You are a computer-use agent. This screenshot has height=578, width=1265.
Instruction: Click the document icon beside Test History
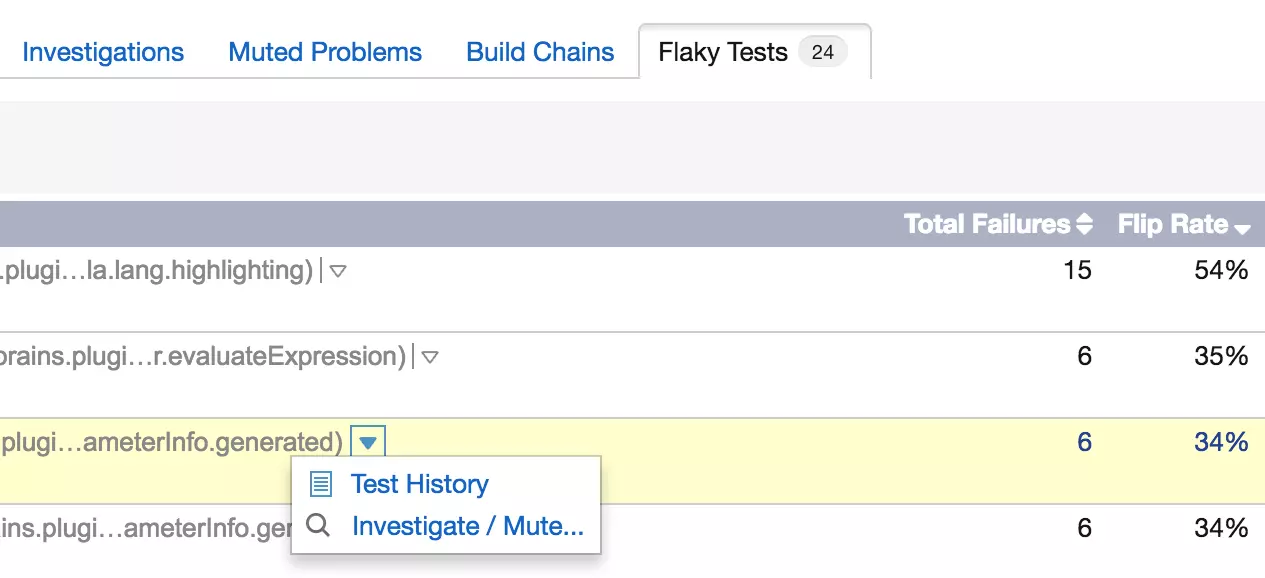pyautogui.click(x=320, y=485)
